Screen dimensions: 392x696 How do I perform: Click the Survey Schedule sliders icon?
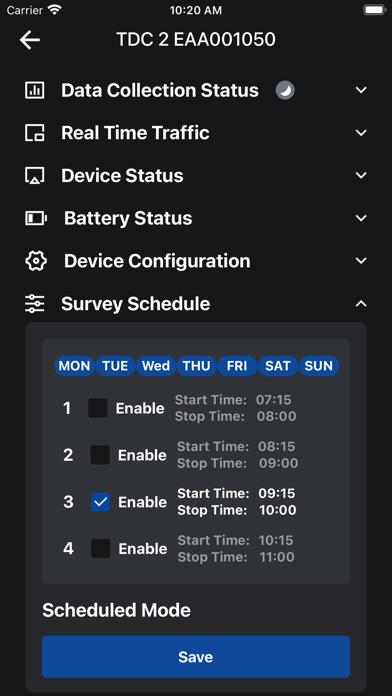(x=34, y=304)
